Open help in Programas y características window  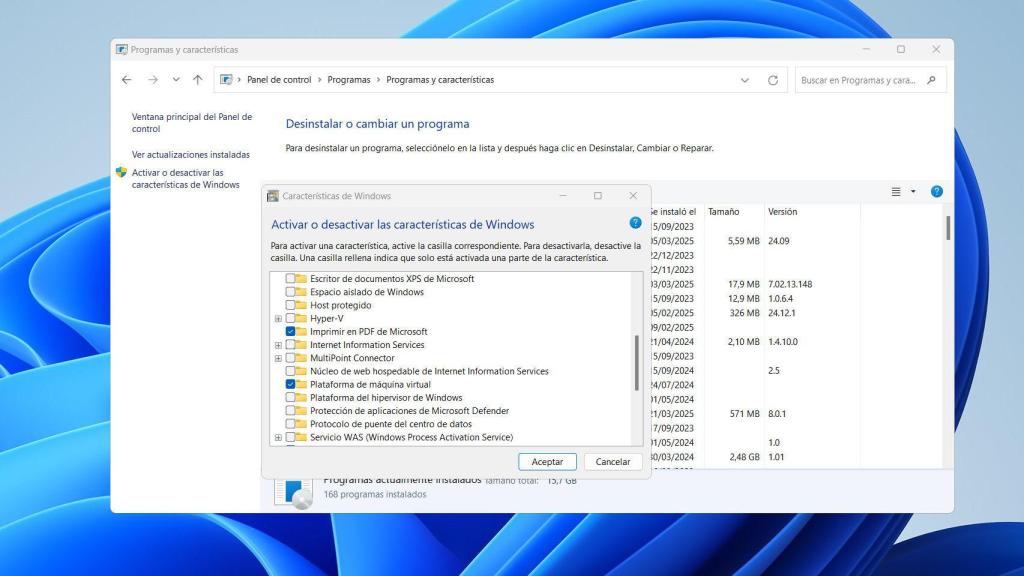point(936,191)
